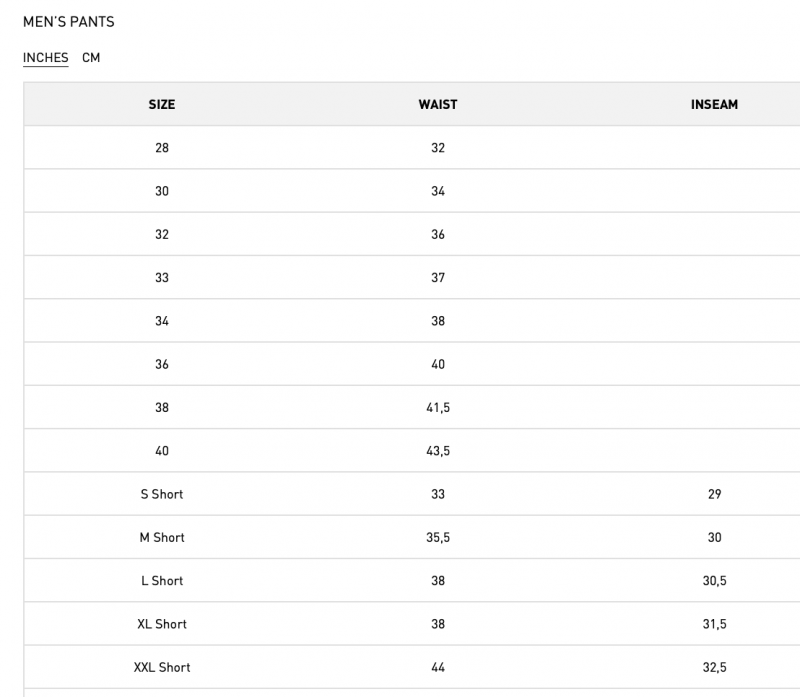The image size is (800, 697).
Task: Select the size 40 cell
Action: (162, 451)
